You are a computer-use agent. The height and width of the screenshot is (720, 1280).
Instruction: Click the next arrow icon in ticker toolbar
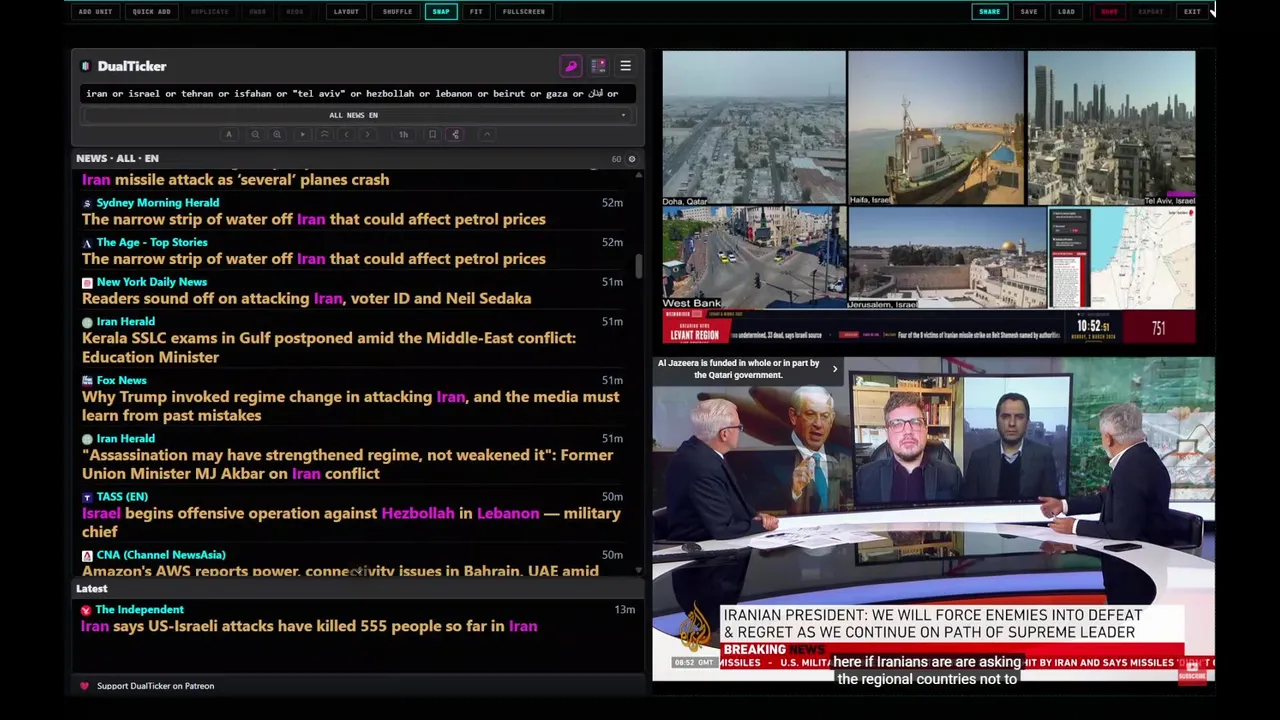click(368, 134)
